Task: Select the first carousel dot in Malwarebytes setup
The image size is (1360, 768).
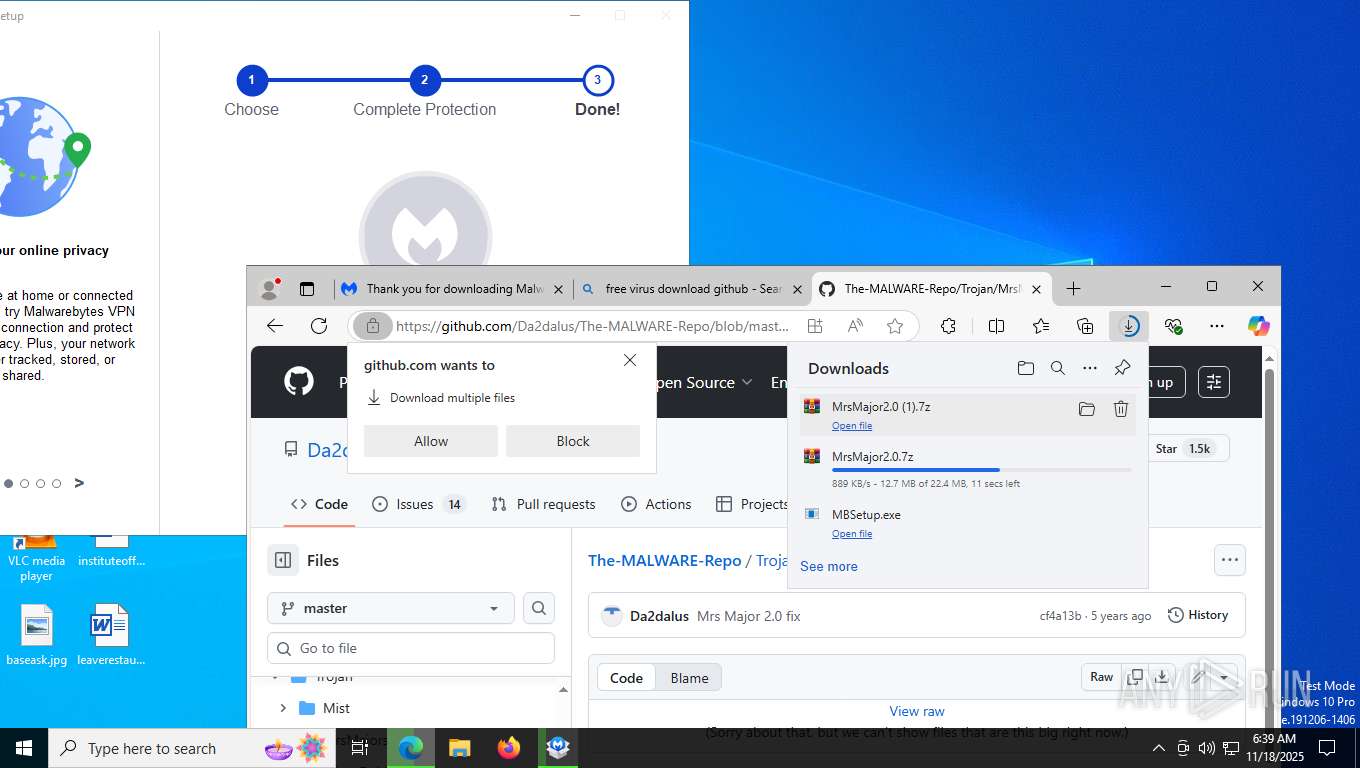Action: tap(9, 483)
